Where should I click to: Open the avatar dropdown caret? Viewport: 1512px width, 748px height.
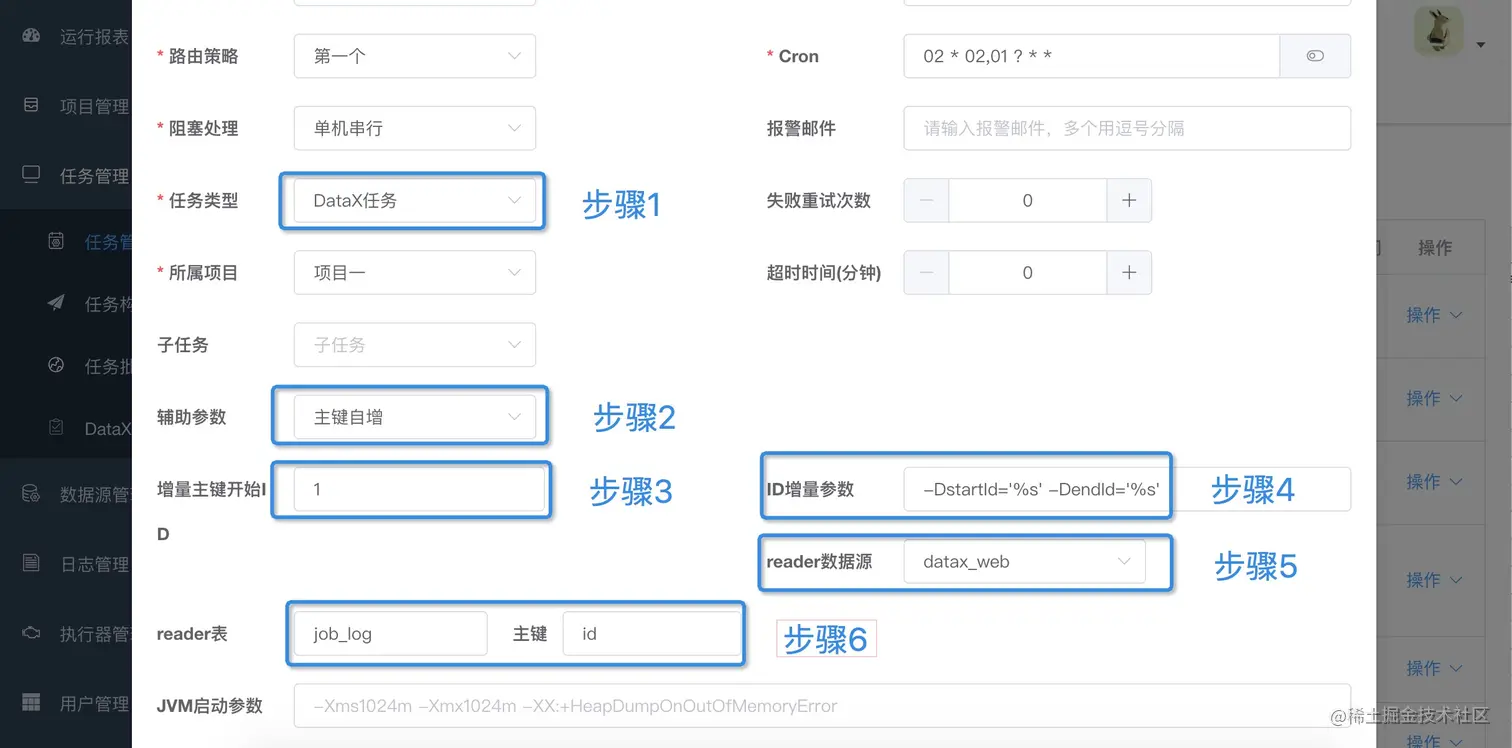tap(1480, 45)
